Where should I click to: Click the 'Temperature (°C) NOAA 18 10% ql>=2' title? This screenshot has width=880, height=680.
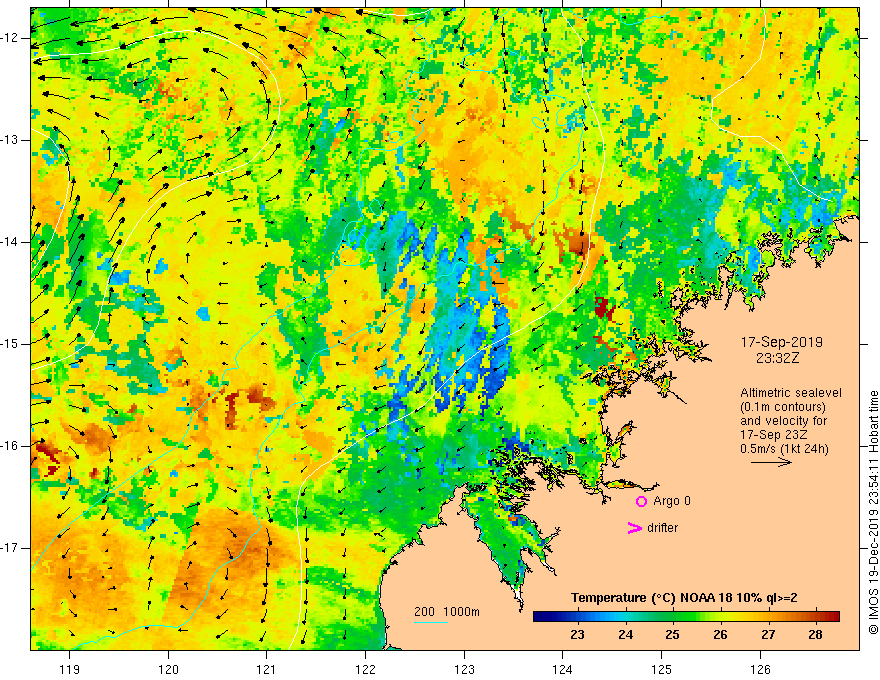click(x=684, y=598)
